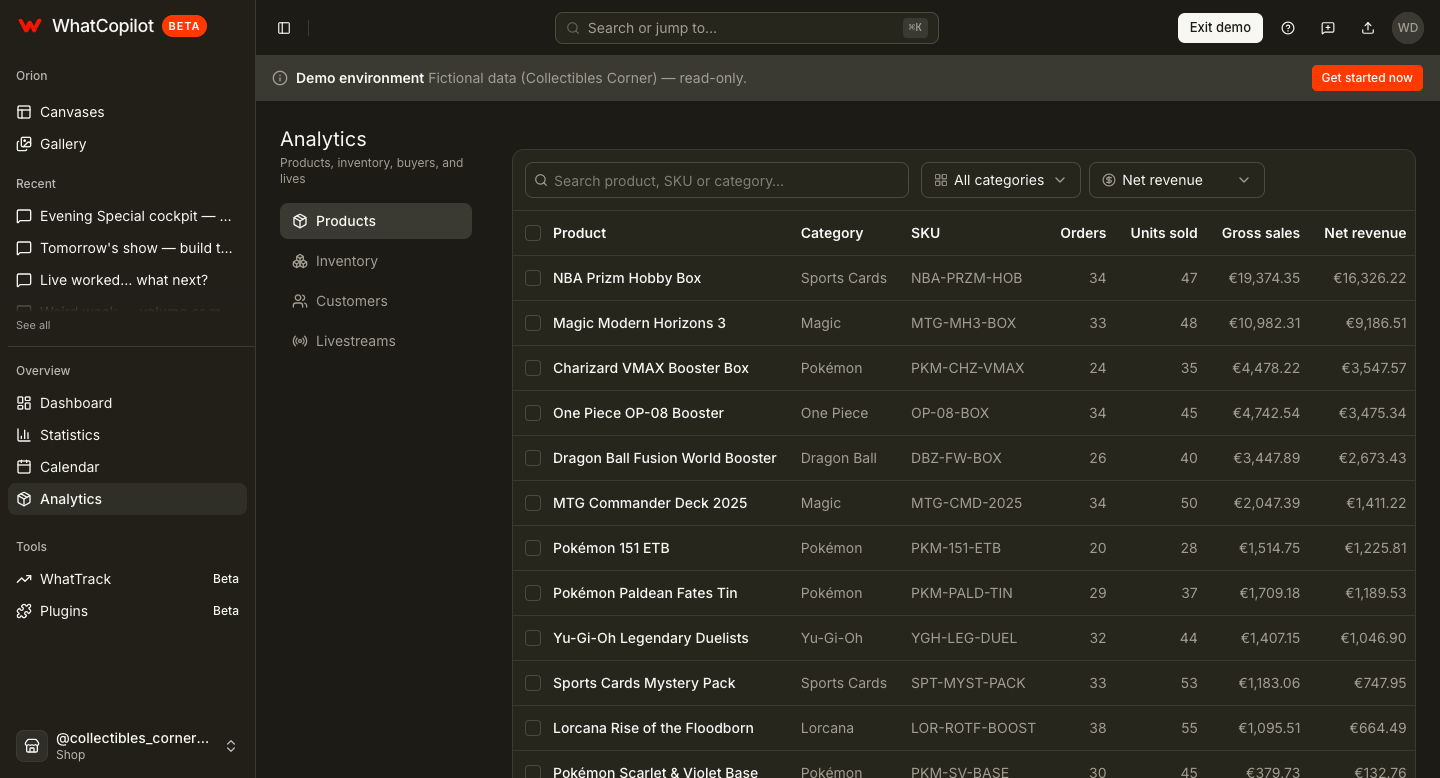This screenshot has height=778, width=1440.
Task: Open the Live worked... what next? conversation
Action: point(128,280)
